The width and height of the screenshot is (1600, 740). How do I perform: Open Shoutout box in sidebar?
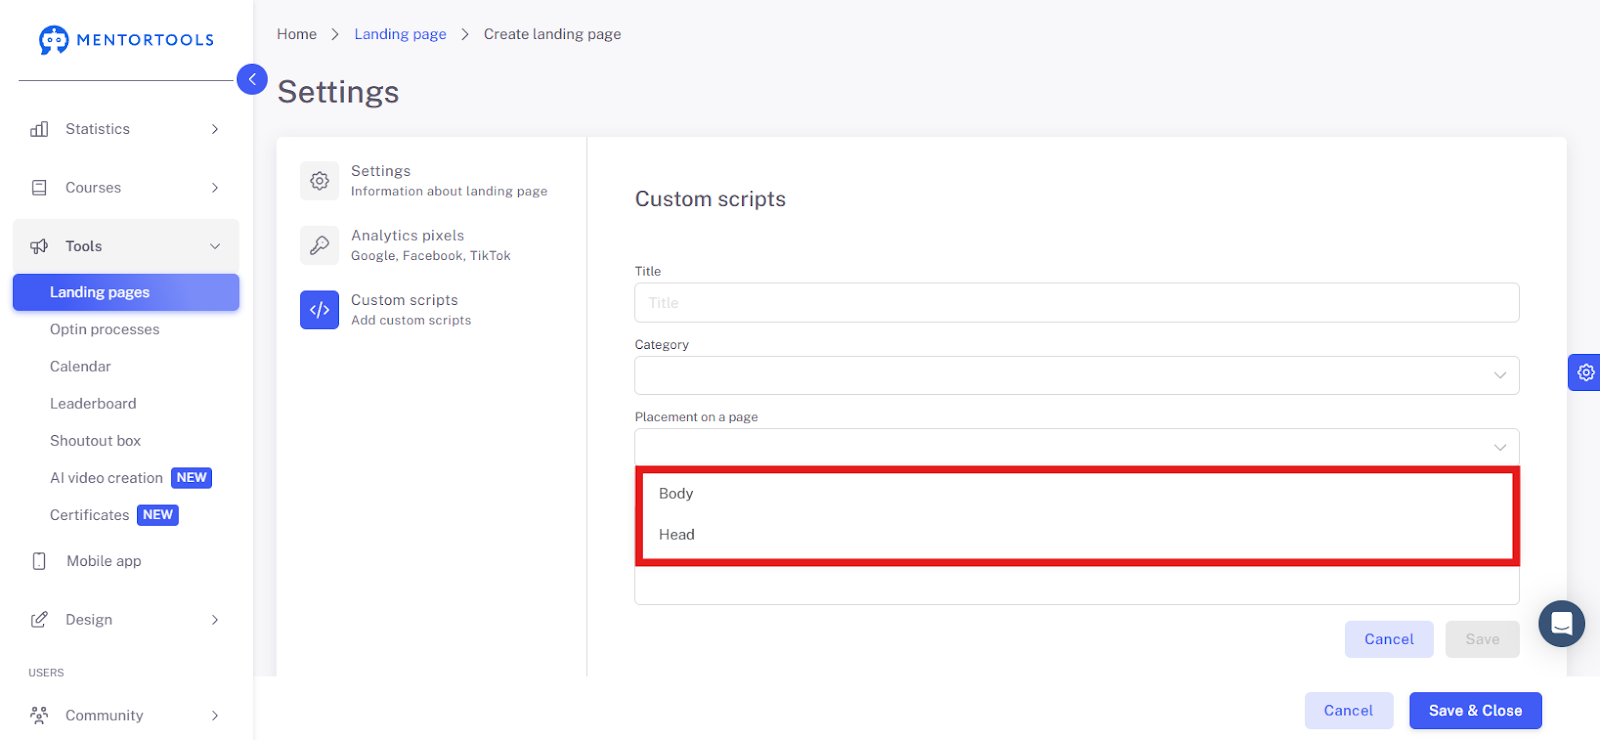[x=95, y=440]
